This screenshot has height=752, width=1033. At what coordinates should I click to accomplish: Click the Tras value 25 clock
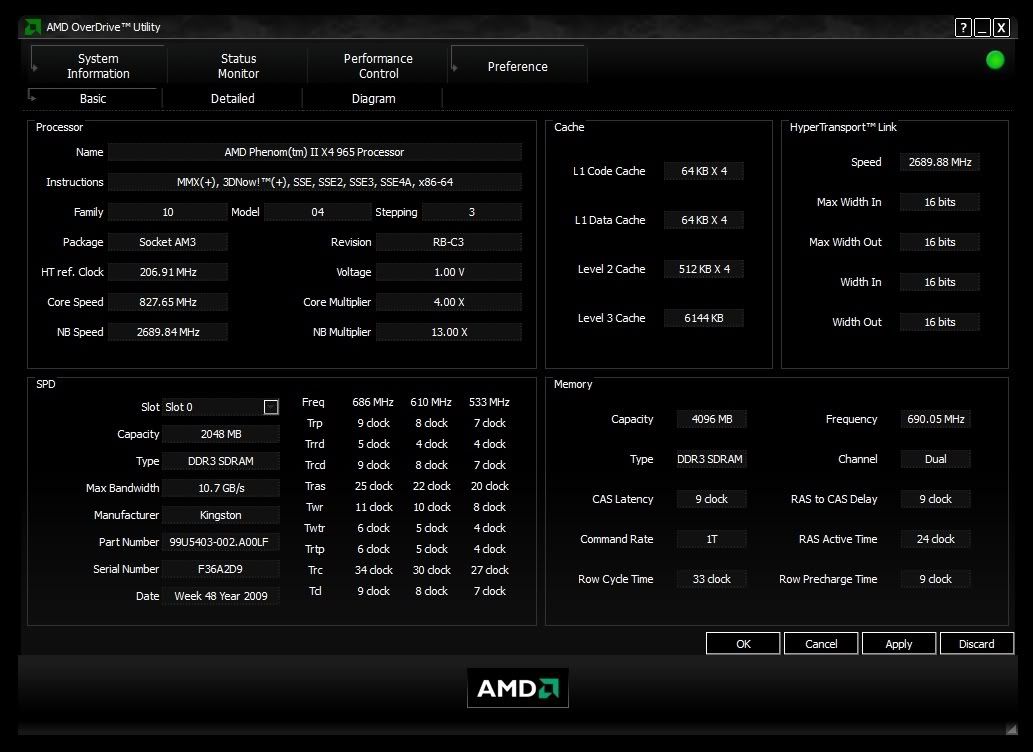(x=374, y=486)
